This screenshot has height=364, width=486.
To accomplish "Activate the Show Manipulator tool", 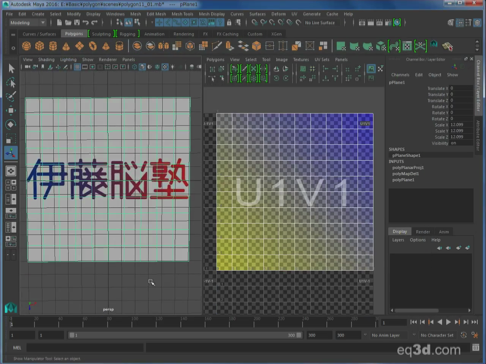I will (x=11, y=153).
